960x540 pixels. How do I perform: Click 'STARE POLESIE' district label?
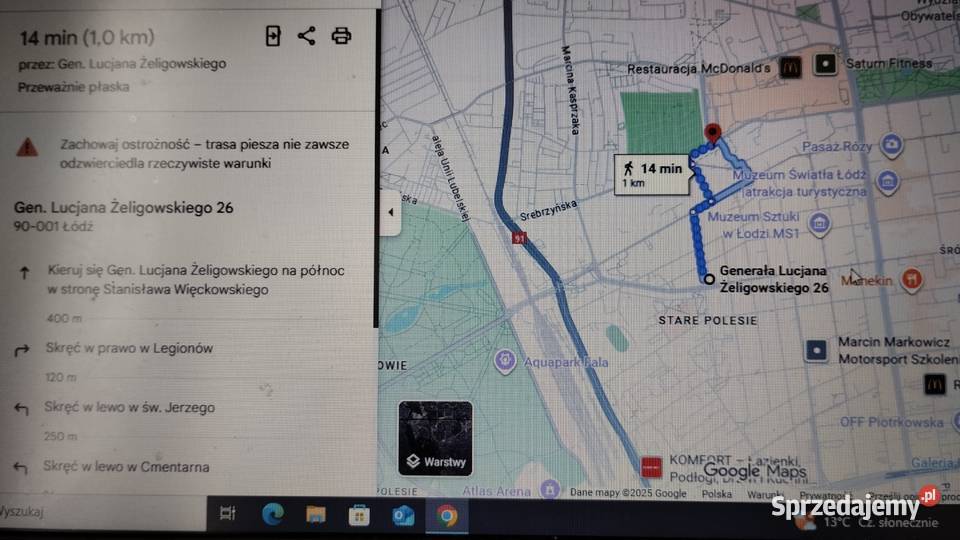pyautogui.click(x=708, y=320)
